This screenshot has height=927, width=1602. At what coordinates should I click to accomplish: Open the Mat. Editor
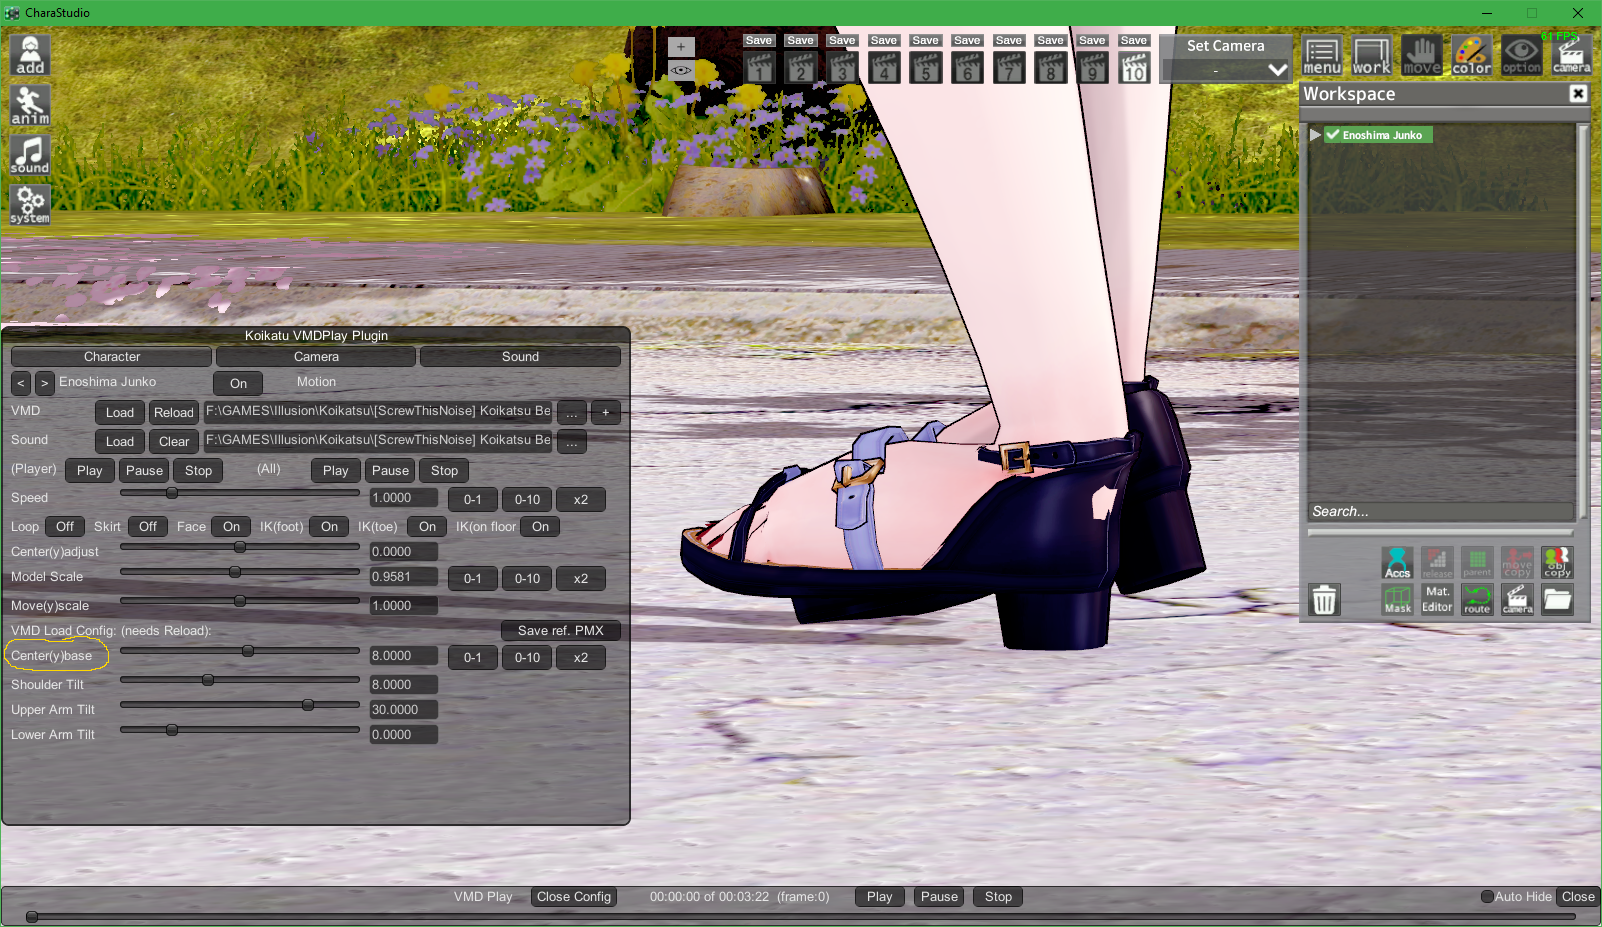pyautogui.click(x=1437, y=600)
